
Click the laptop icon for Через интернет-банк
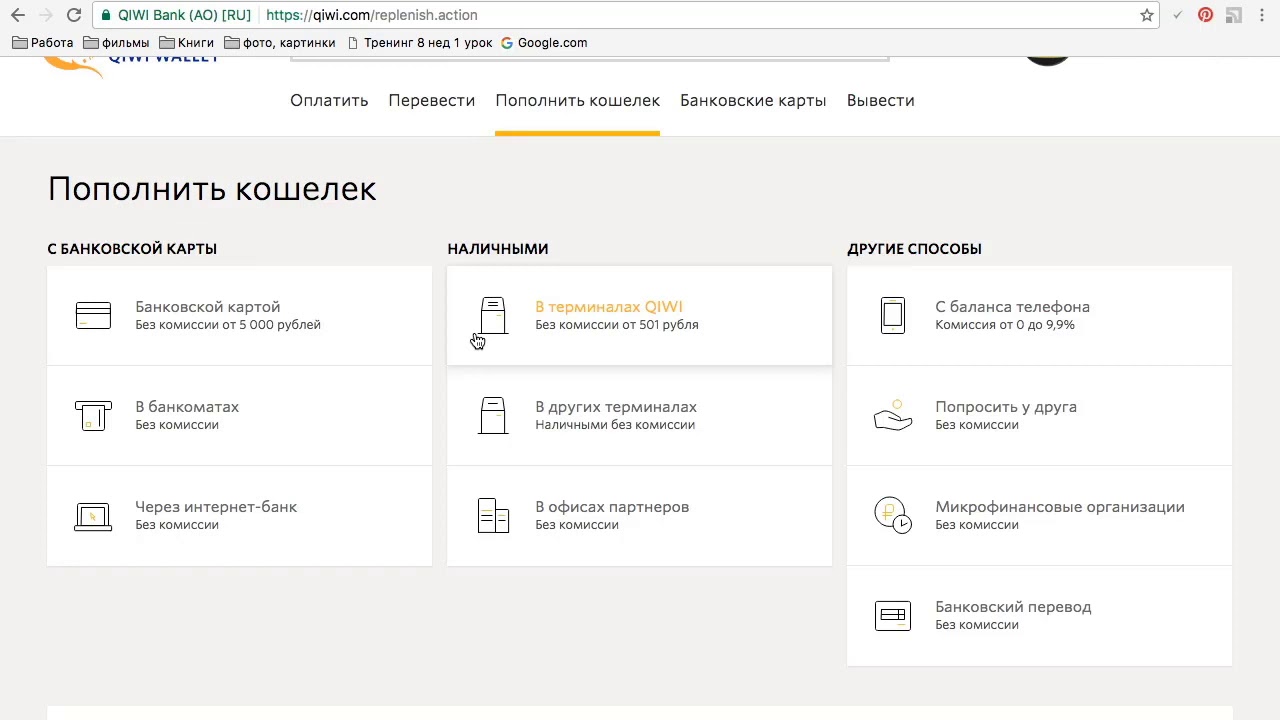click(x=93, y=516)
